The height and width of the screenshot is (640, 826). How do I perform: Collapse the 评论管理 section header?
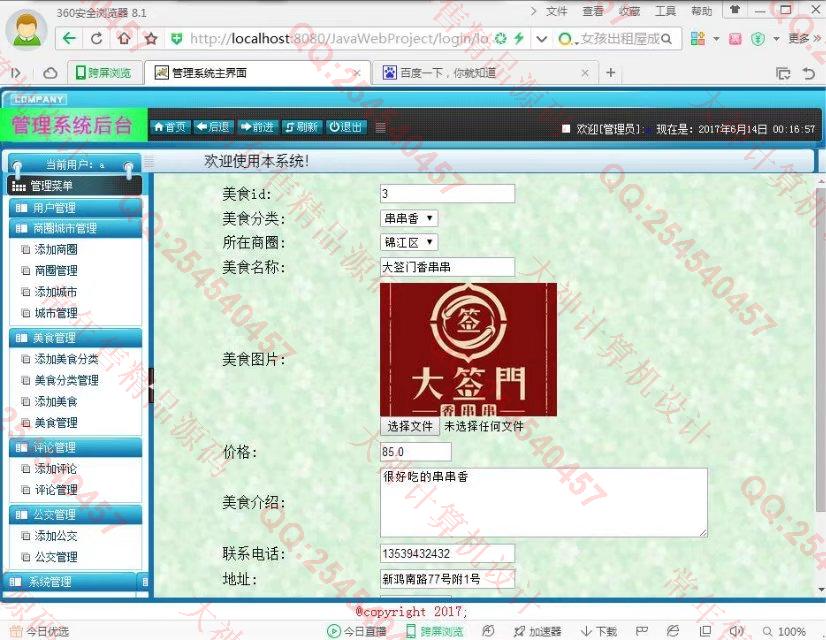[75, 447]
